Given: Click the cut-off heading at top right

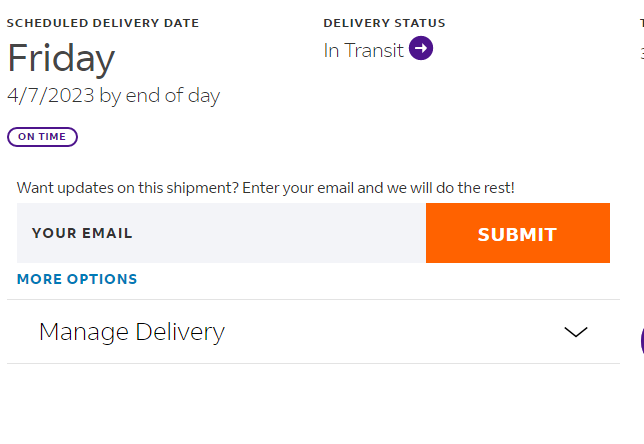Looking at the screenshot, I should tap(642, 23).
